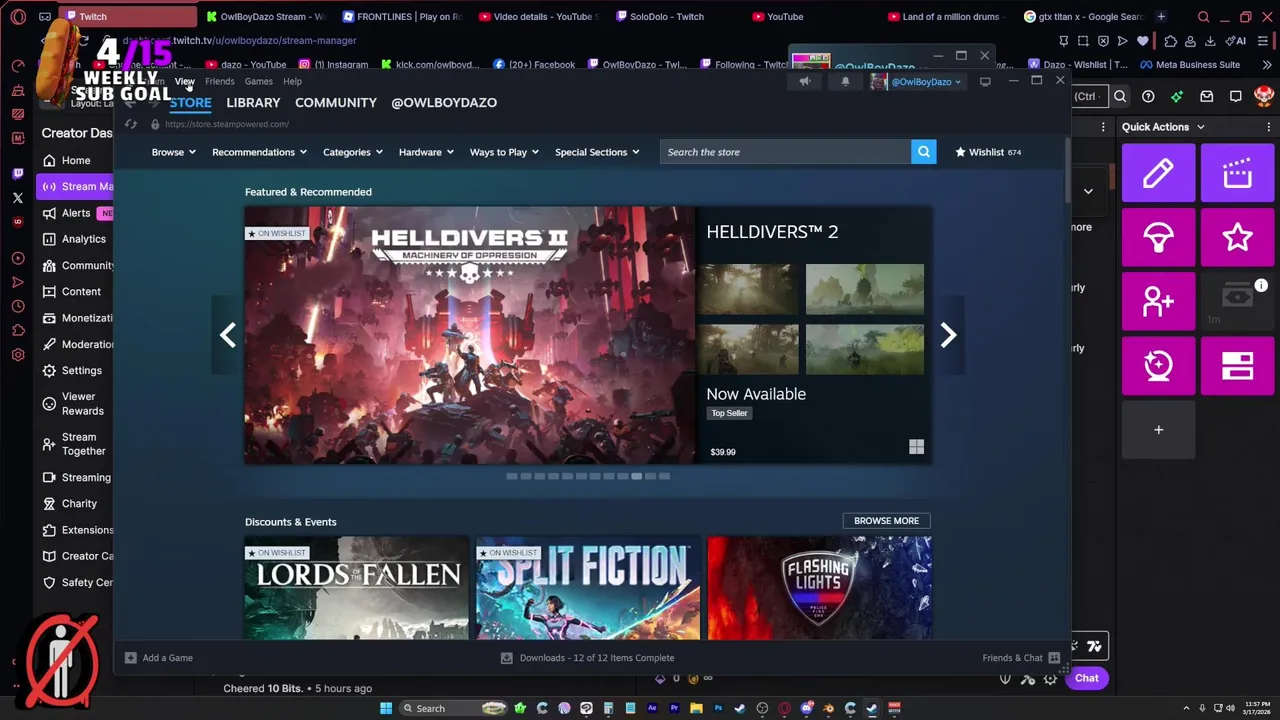The image size is (1280, 720).
Task: Click the Steam page reload icon
Action: pos(131,124)
